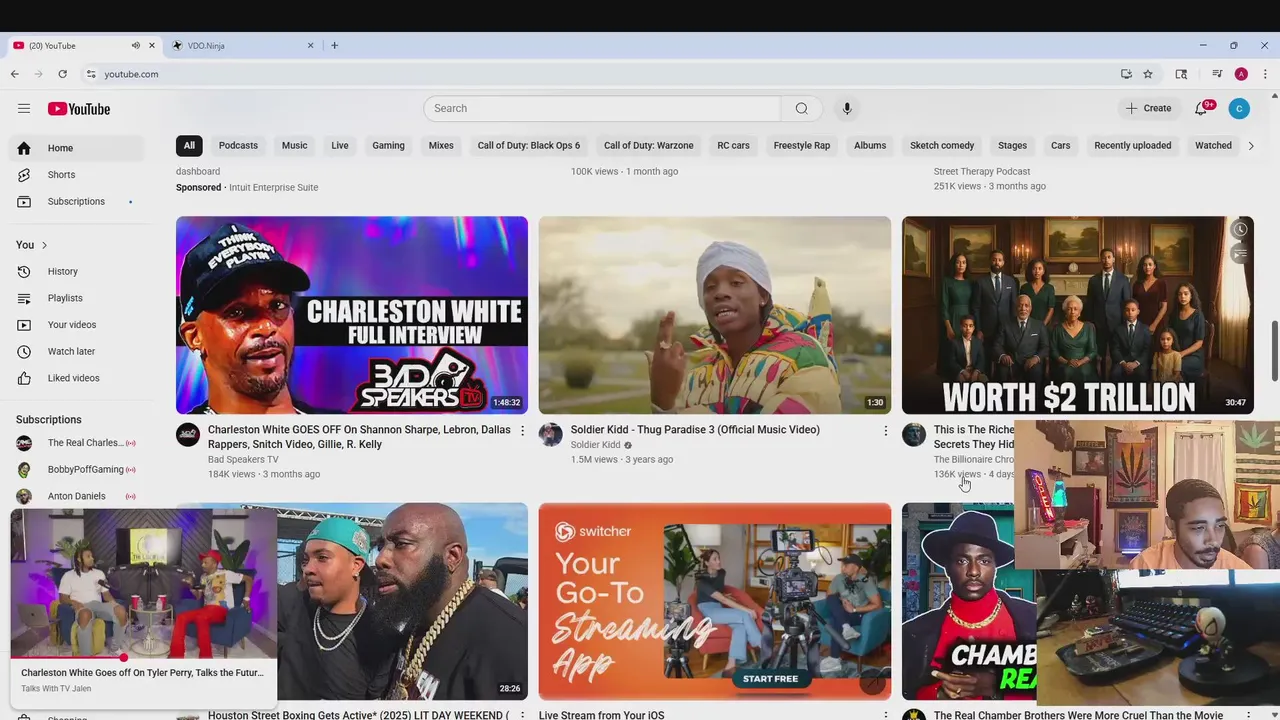Open Soldier Kidd Thug Paradise 3 title
This screenshot has width=1280, height=720.
[x=695, y=430]
